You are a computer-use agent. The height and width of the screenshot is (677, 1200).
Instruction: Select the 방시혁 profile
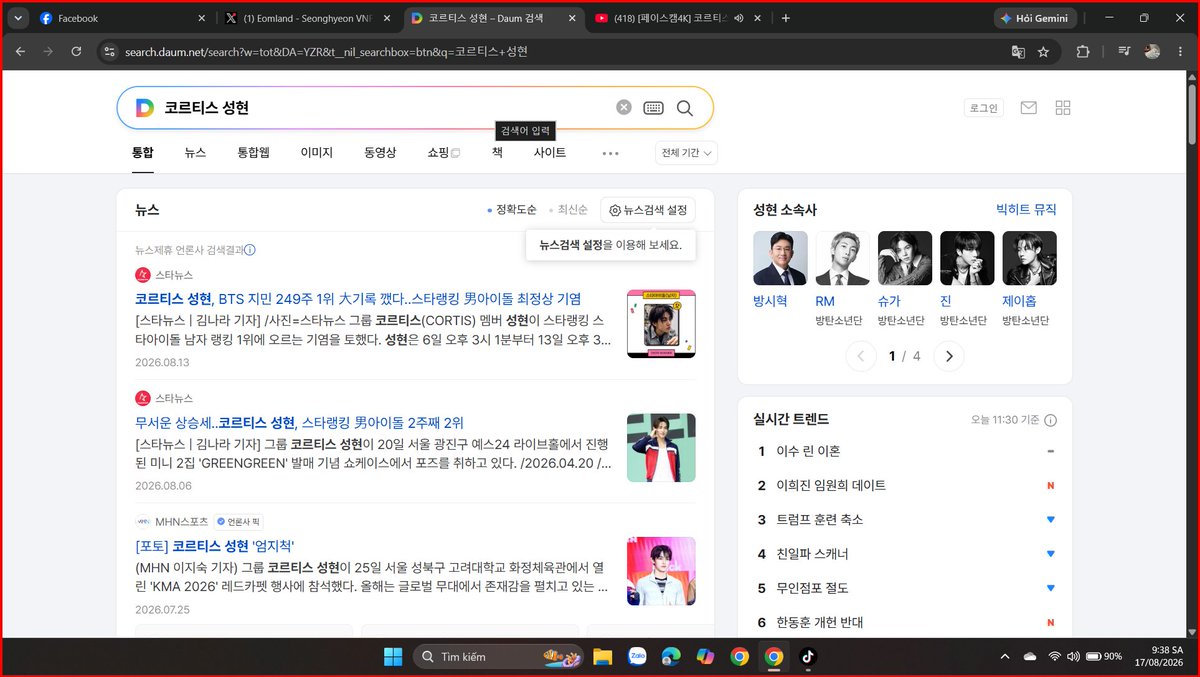780,270
